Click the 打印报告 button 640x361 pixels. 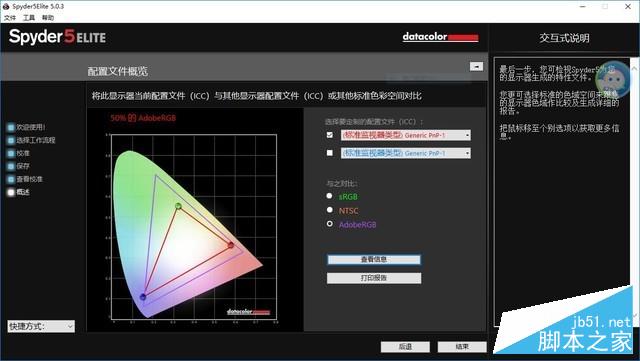374,278
